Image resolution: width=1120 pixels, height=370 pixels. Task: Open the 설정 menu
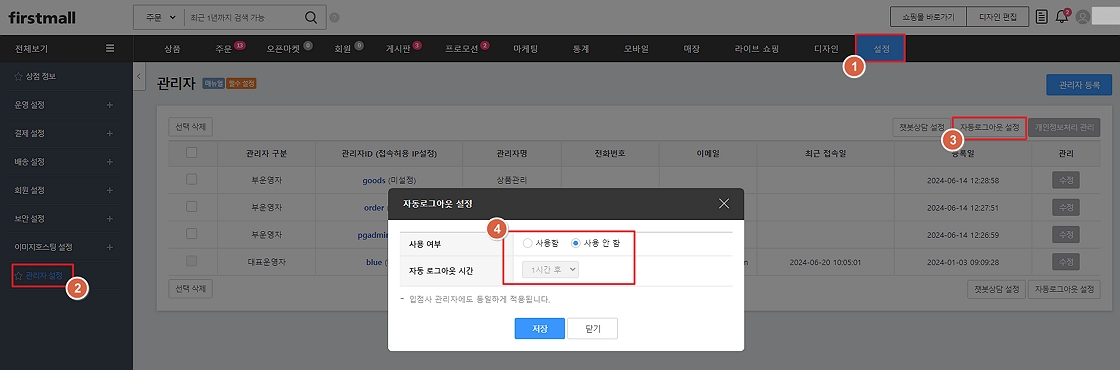click(881, 49)
